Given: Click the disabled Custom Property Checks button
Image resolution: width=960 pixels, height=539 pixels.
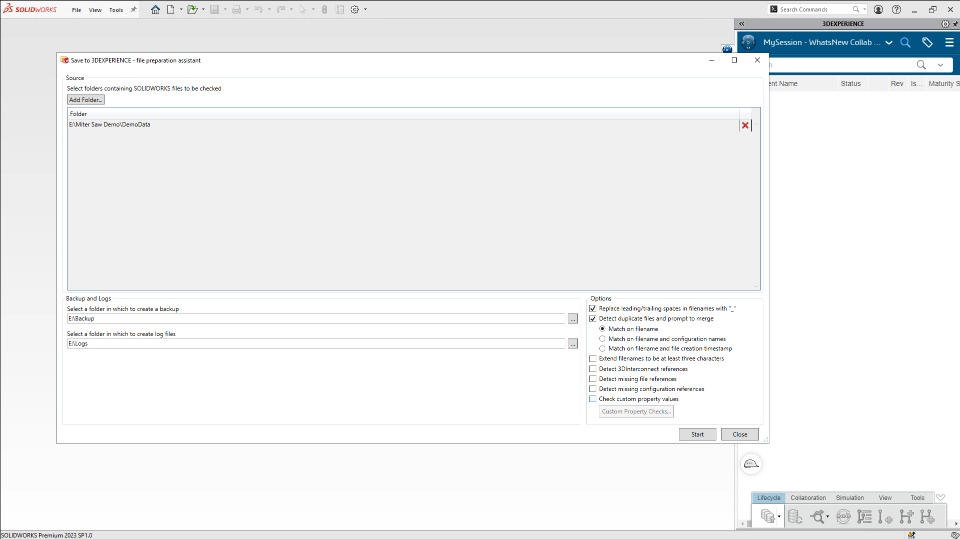Looking at the screenshot, I should [636, 412].
